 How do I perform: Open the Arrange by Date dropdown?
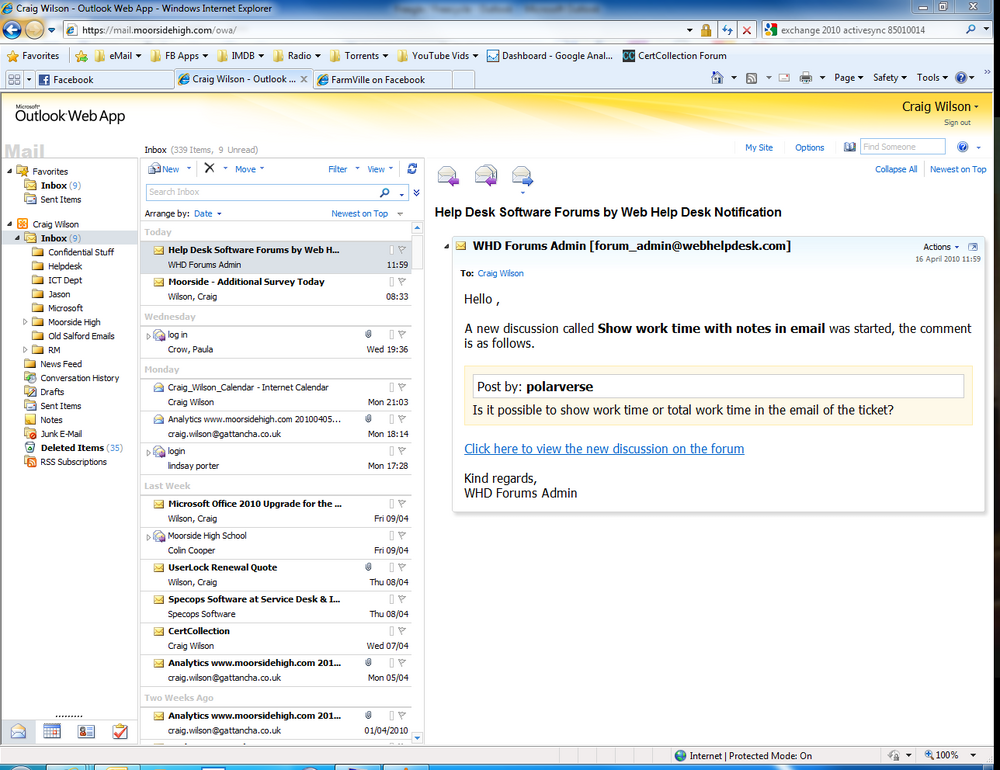point(208,214)
